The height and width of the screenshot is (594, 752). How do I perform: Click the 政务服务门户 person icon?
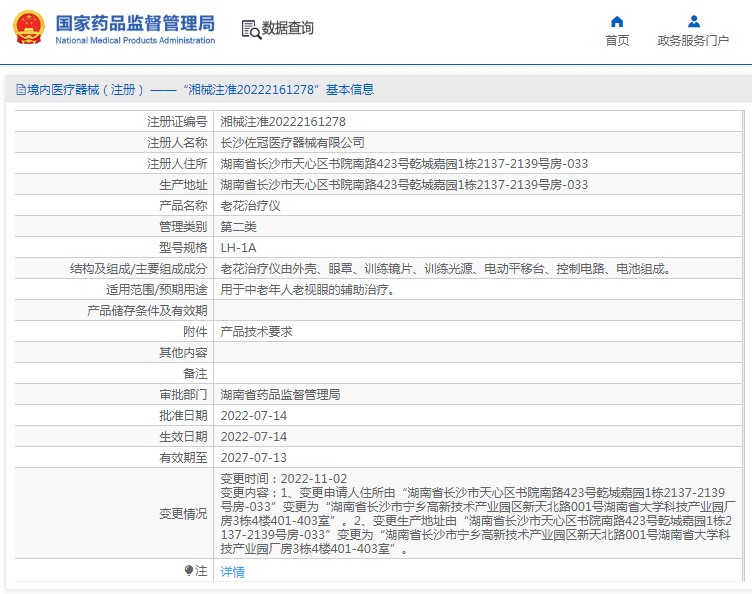pos(694,21)
